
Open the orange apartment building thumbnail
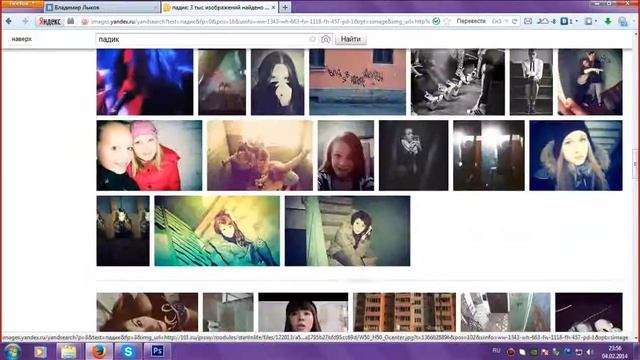(404, 312)
